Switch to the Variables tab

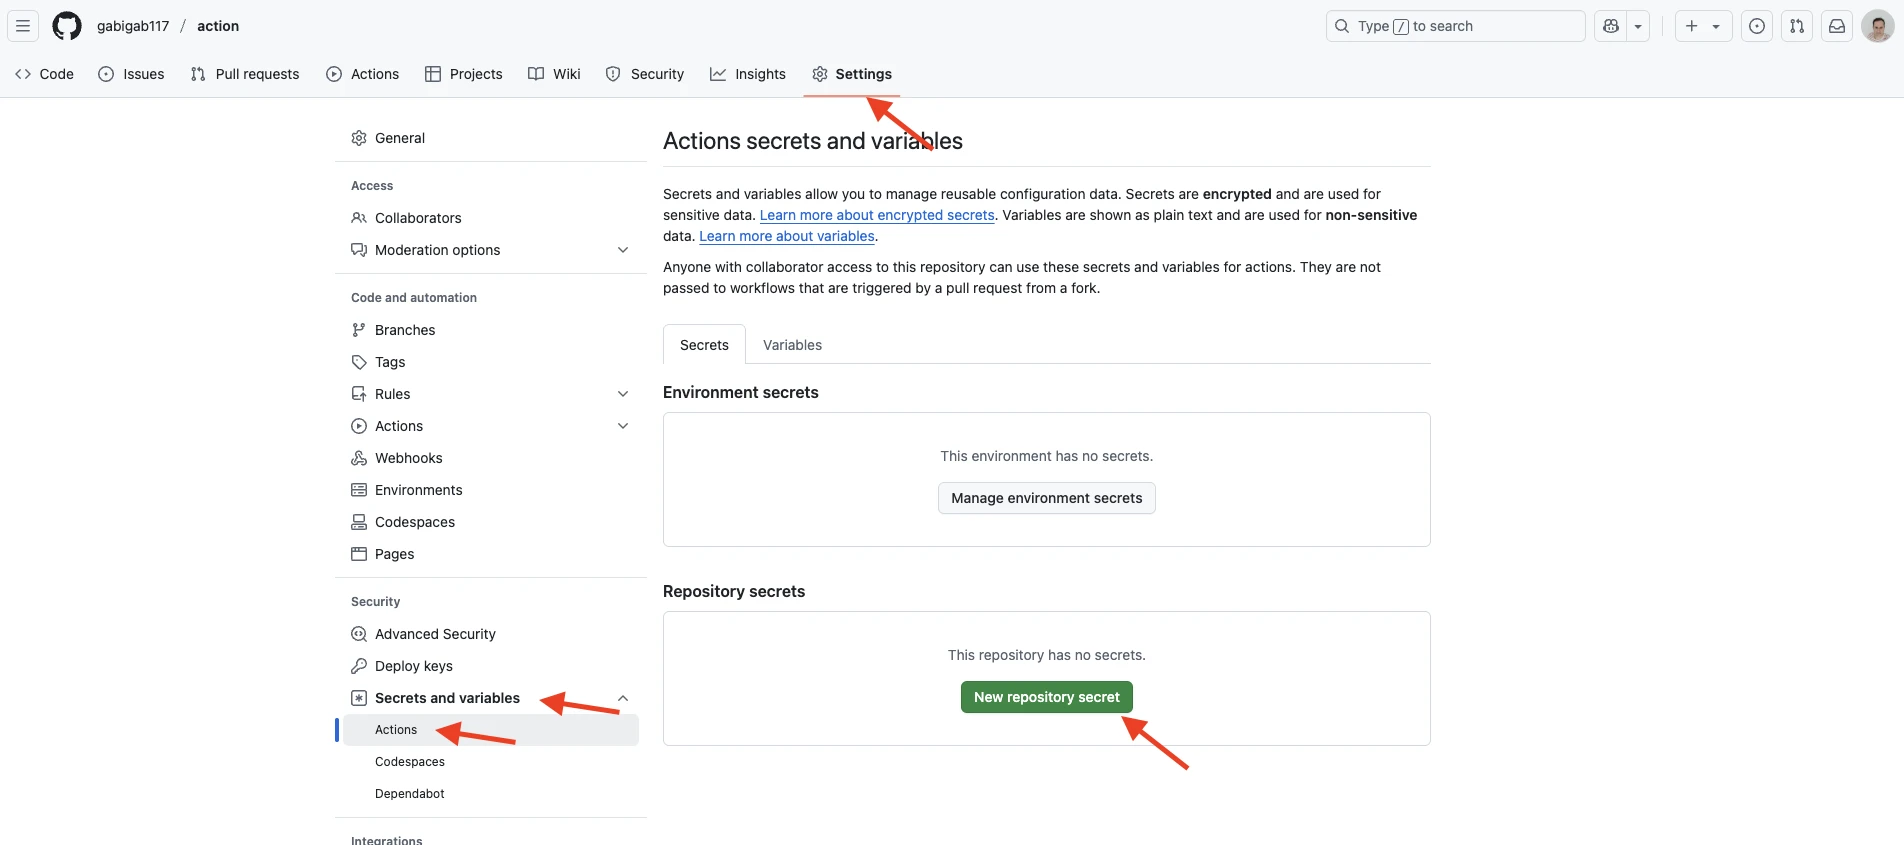coord(792,345)
